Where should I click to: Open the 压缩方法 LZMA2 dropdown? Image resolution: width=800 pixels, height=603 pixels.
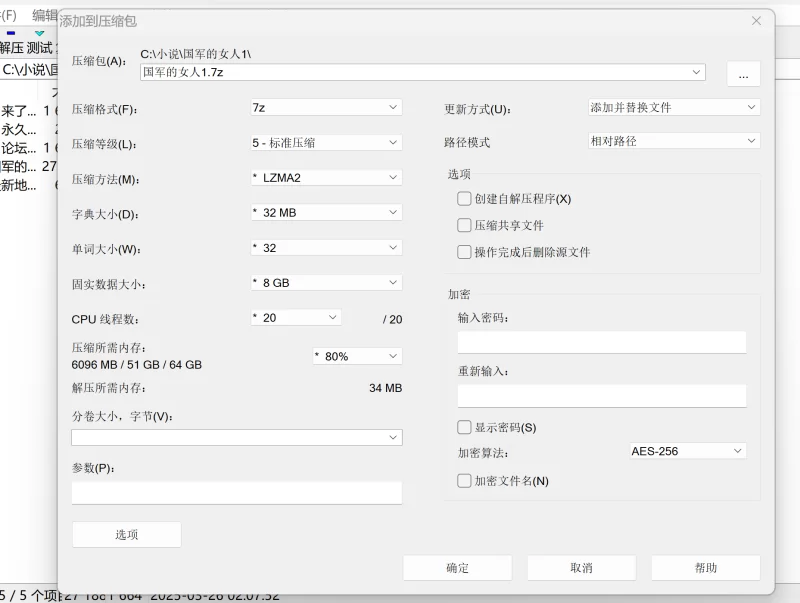[x=326, y=178]
